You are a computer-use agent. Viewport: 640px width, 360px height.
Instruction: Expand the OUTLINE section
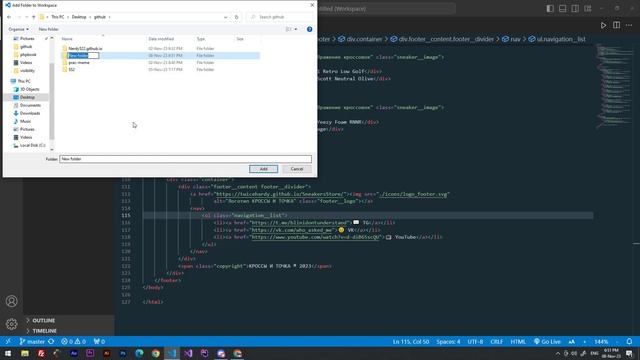point(44,321)
